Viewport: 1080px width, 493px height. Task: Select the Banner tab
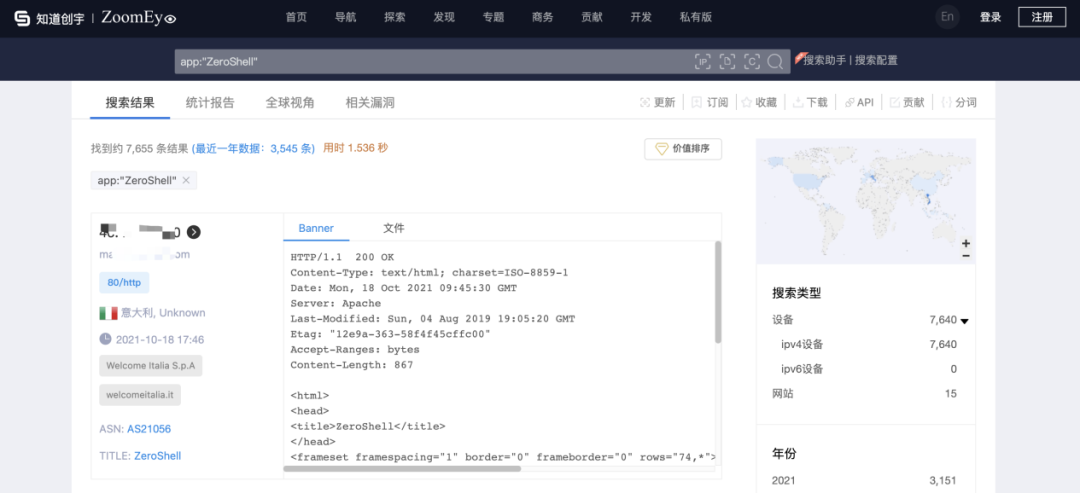pos(316,228)
